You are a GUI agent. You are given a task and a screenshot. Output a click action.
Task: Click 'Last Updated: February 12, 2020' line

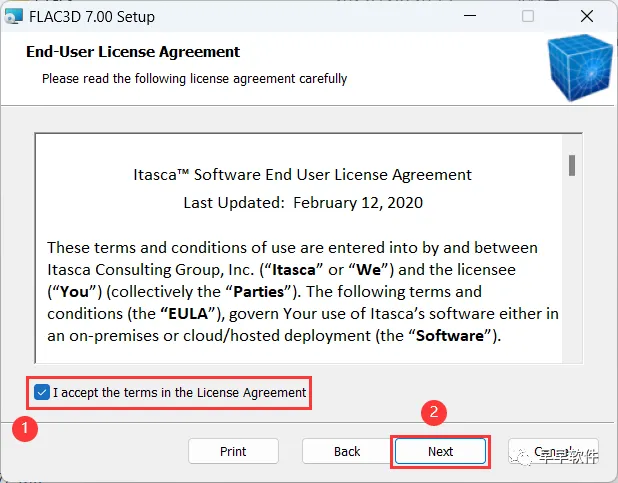click(x=303, y=203)
